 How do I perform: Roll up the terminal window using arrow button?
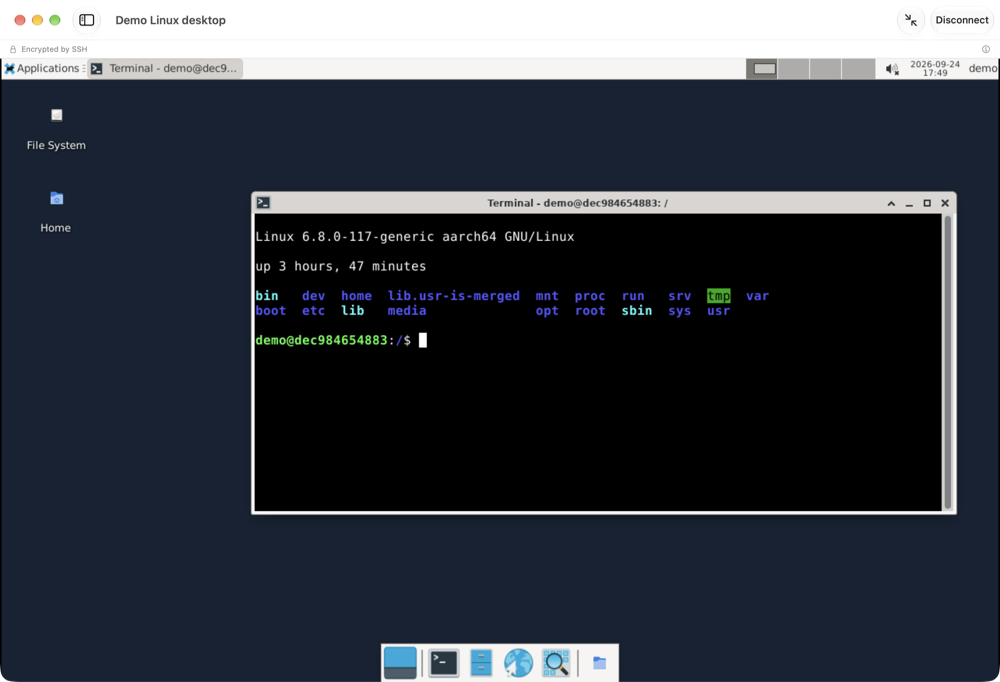892,204
